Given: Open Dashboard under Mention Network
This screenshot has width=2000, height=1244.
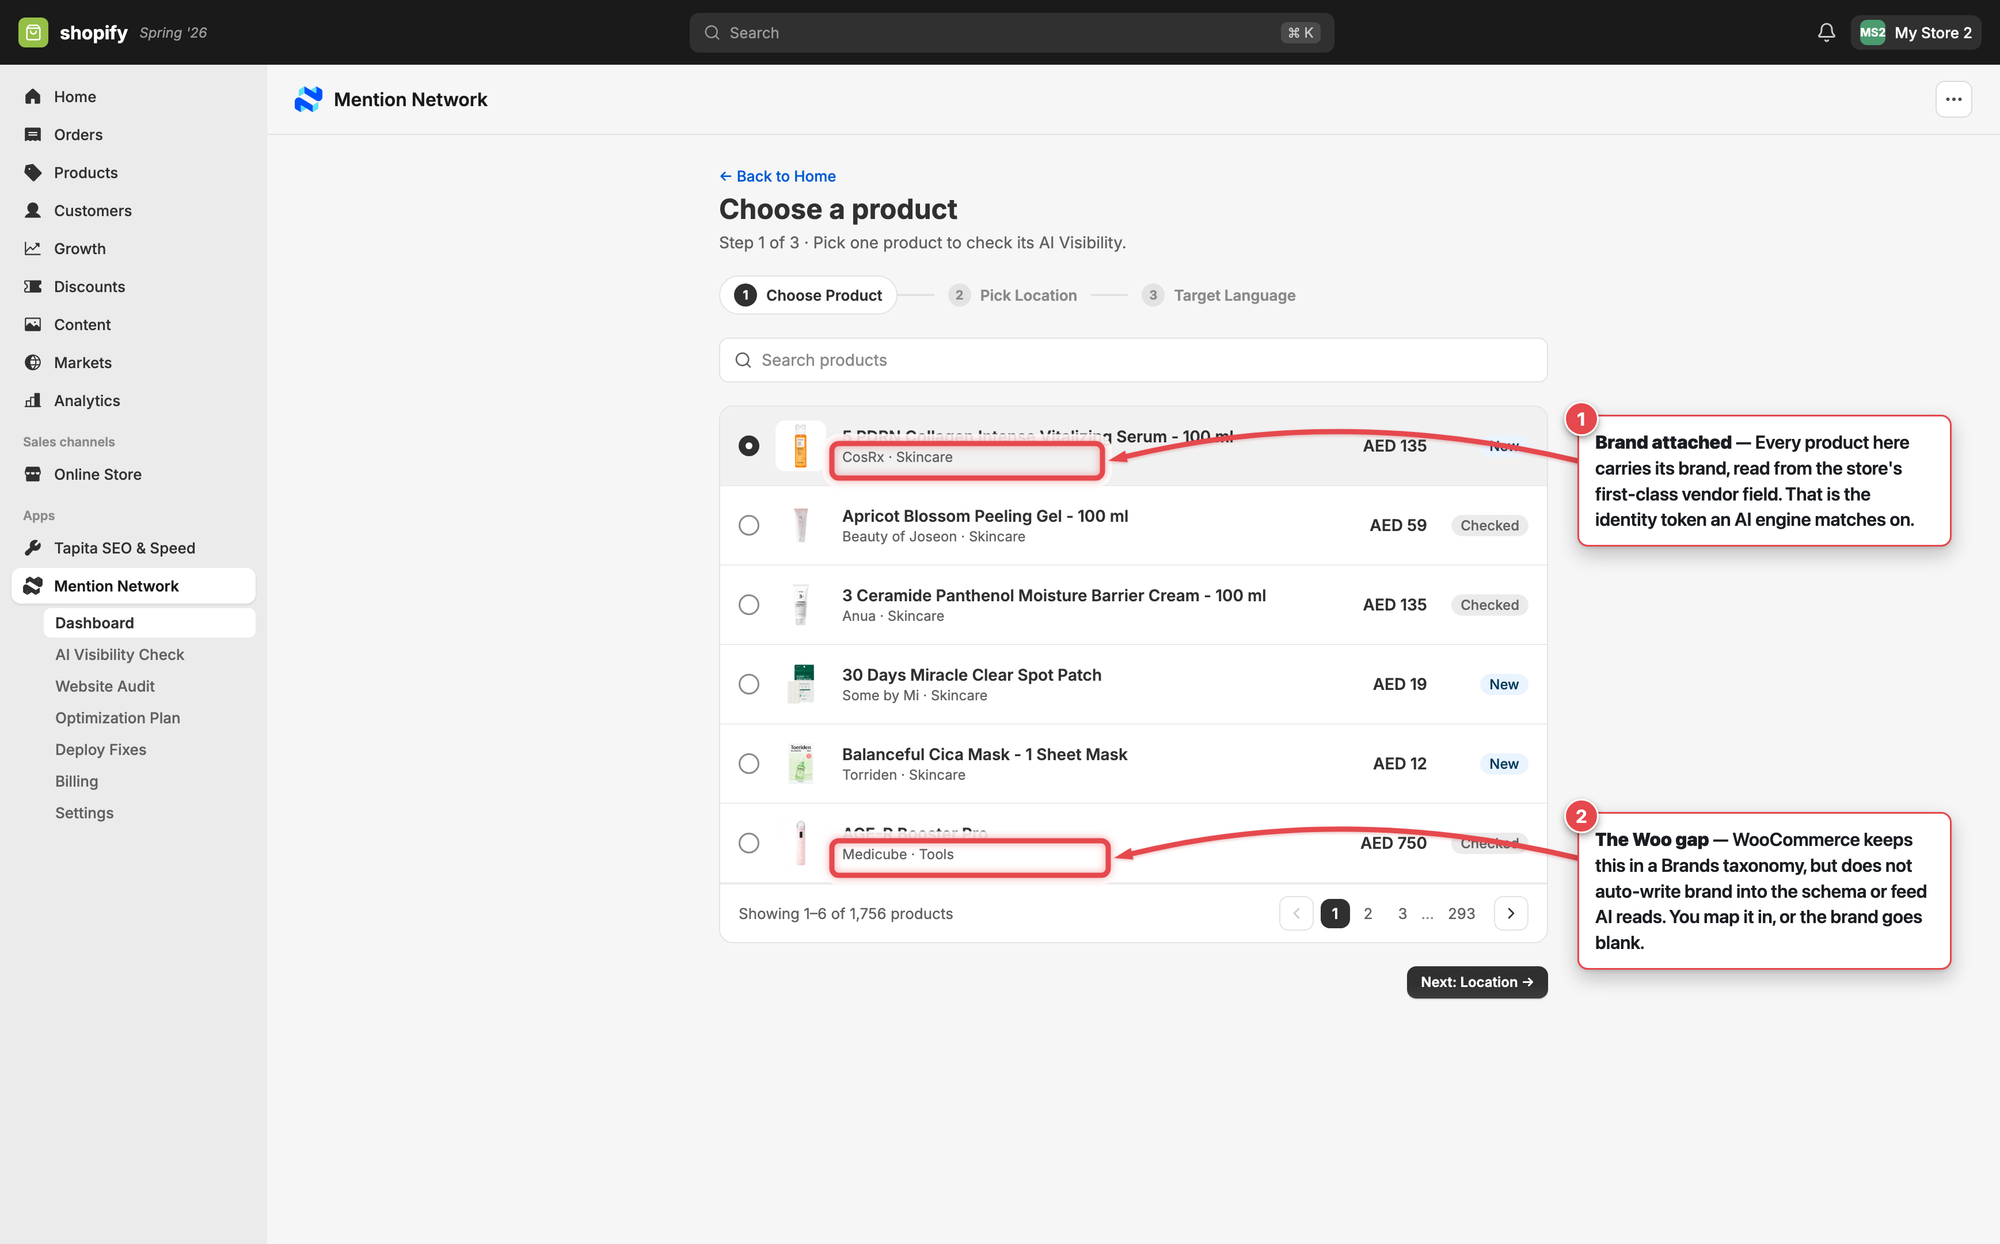Looking at the screenshot, I should 149,623.
